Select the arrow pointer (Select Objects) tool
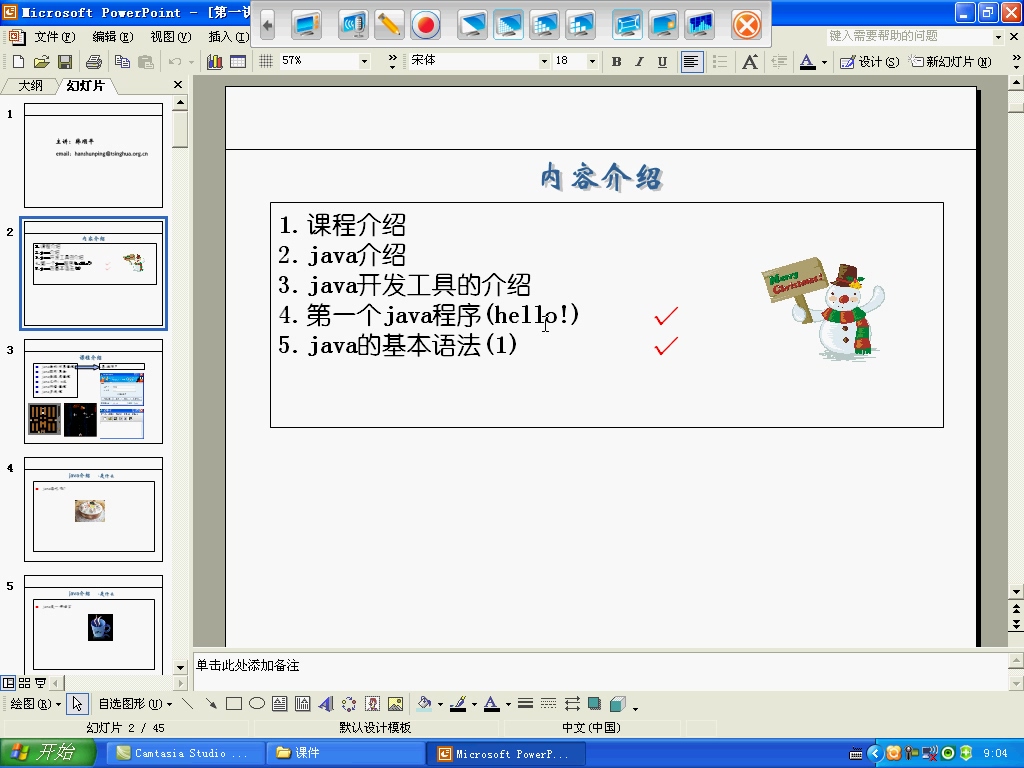Image resolution: width=1024 pixels, height=768 pixels. 77,703
